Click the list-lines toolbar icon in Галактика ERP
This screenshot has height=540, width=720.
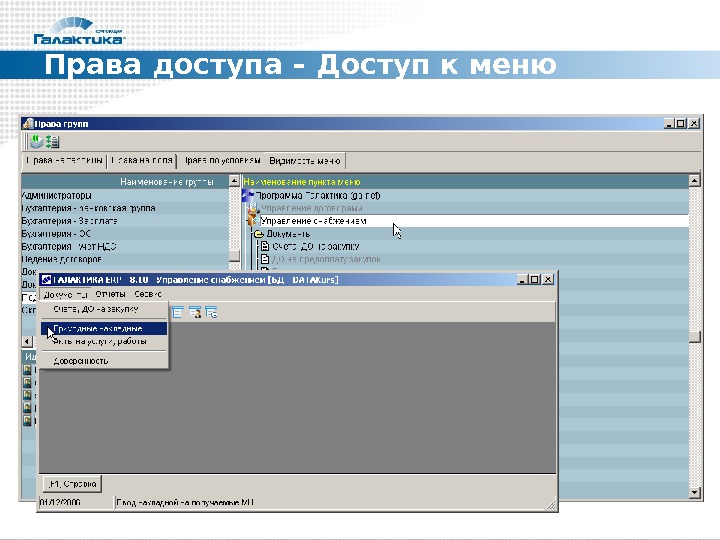tap(178, 312)
